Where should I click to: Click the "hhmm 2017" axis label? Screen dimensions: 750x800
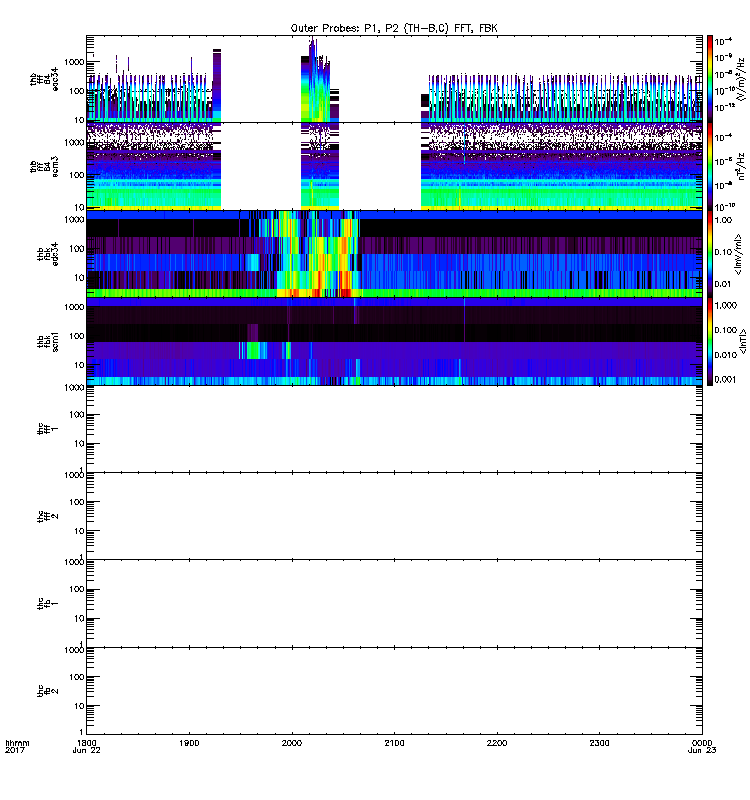click(x=17, y=746)
